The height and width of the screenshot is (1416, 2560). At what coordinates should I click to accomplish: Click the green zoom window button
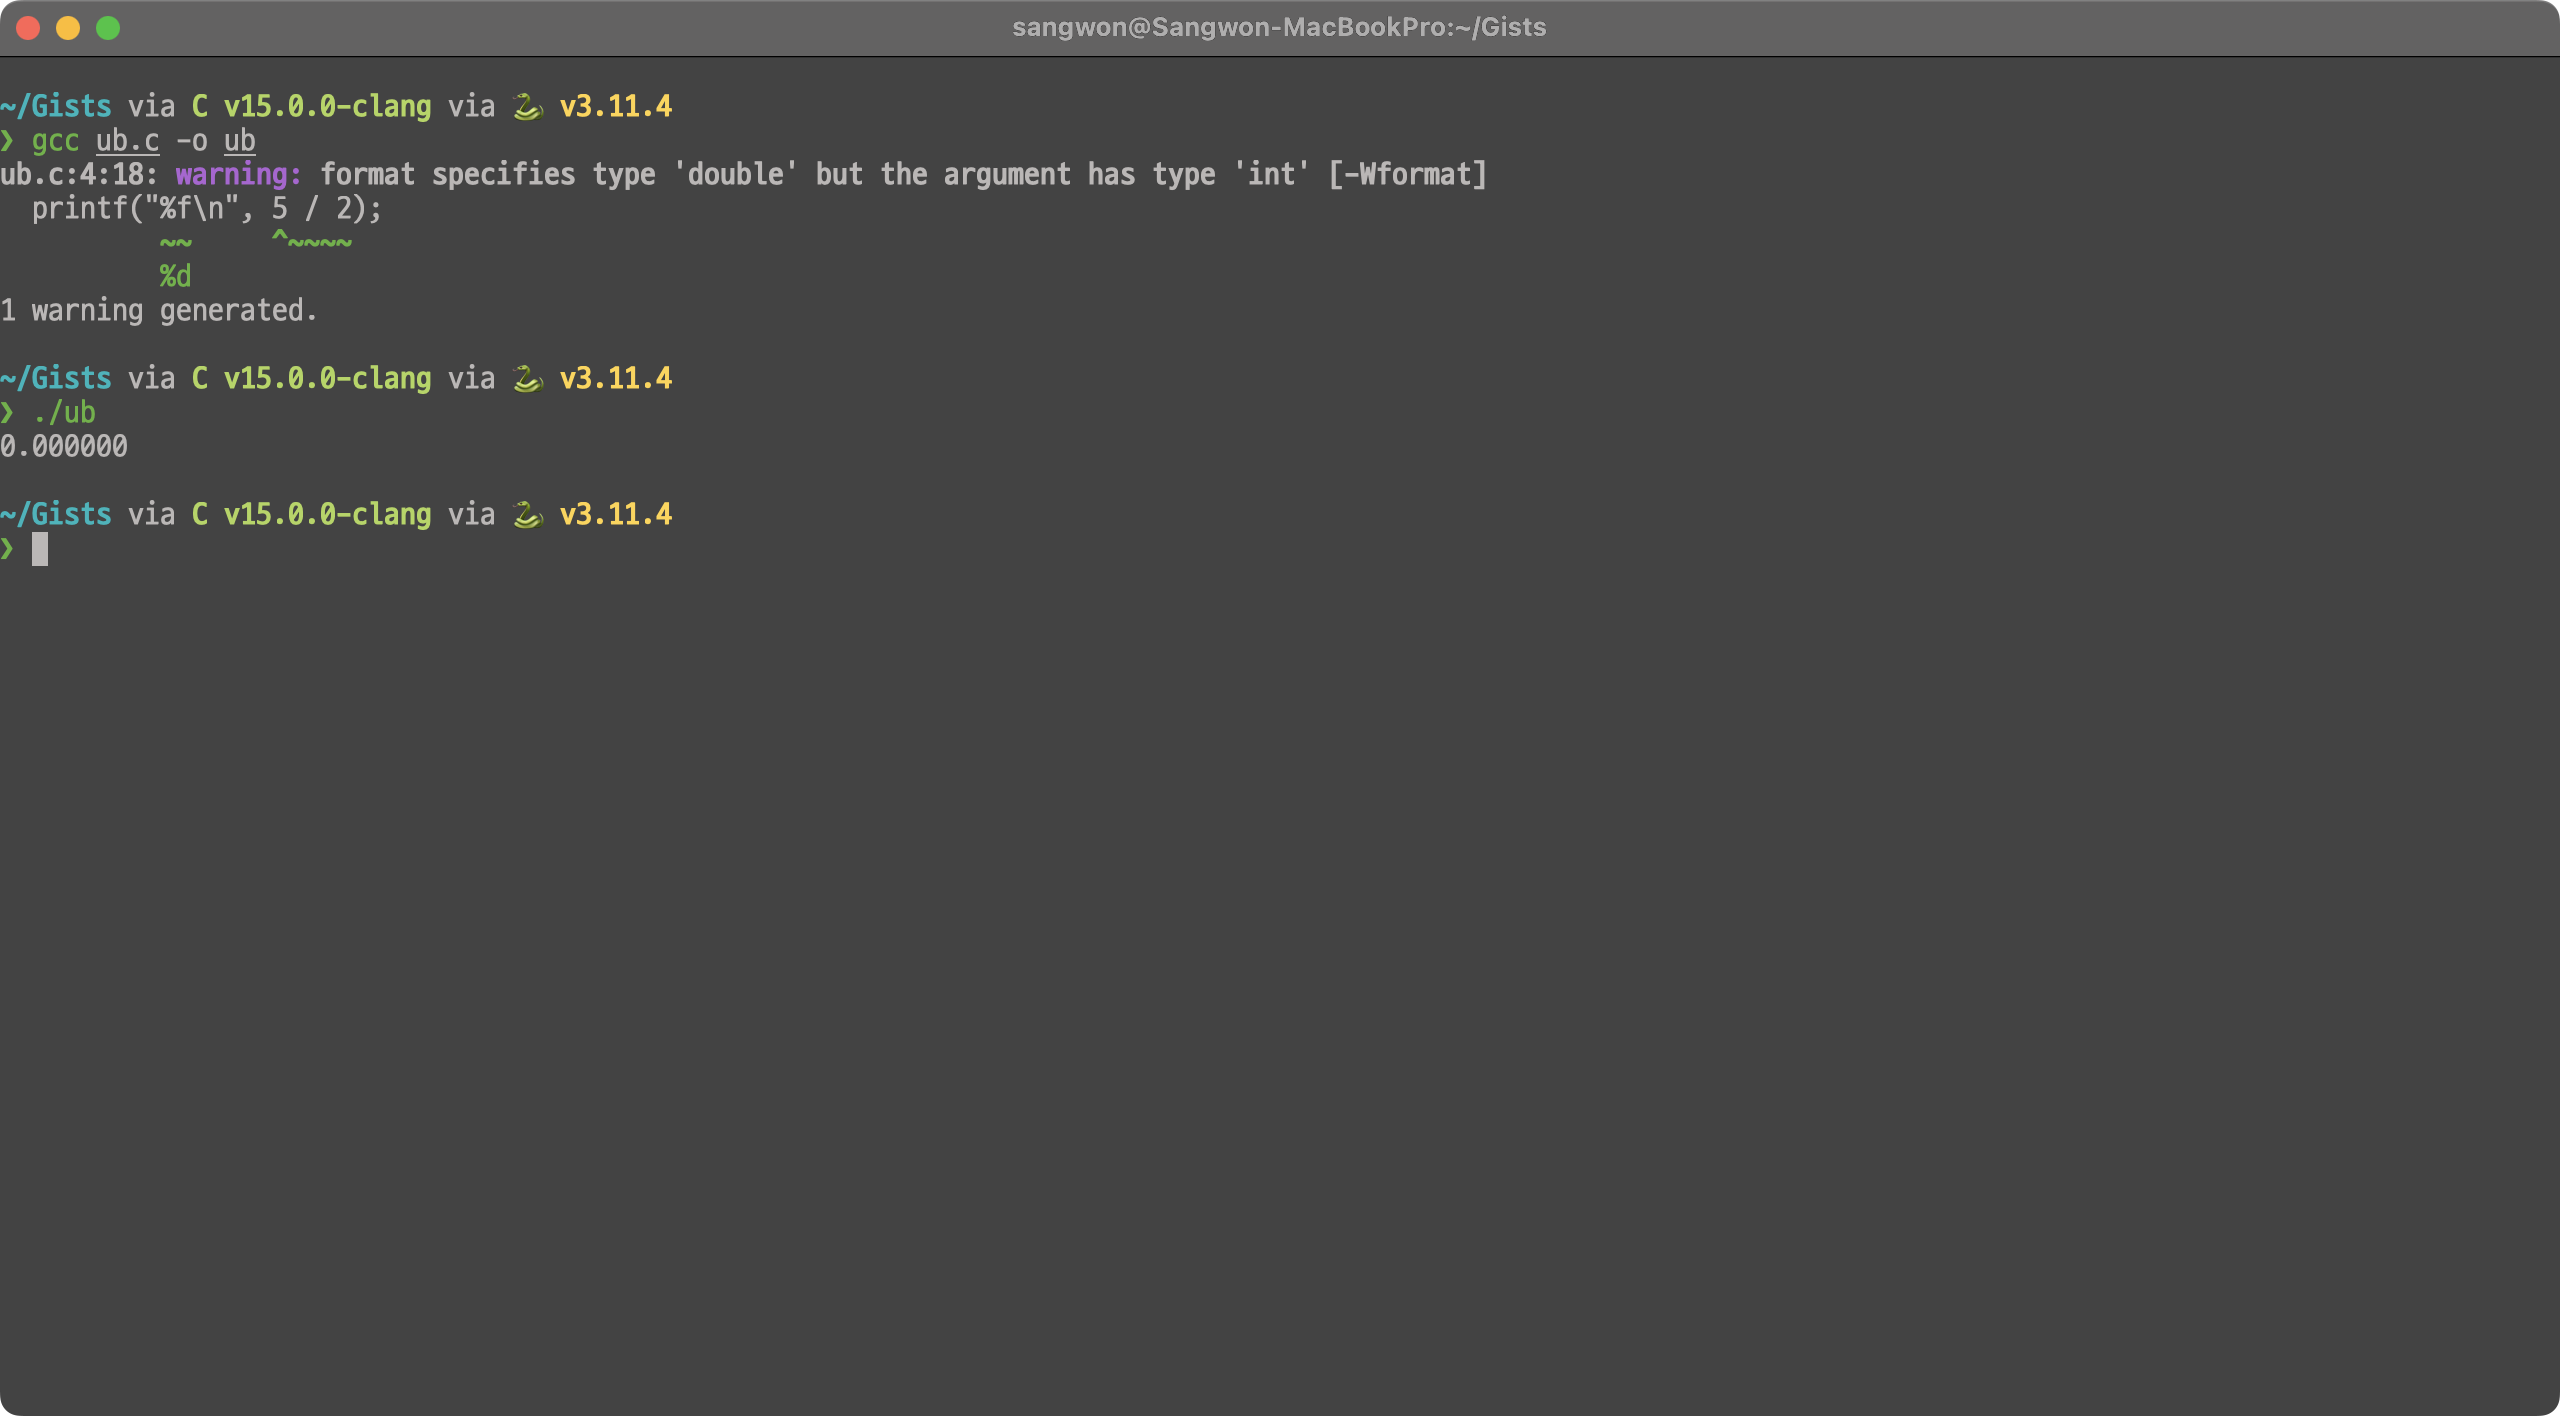108,28
